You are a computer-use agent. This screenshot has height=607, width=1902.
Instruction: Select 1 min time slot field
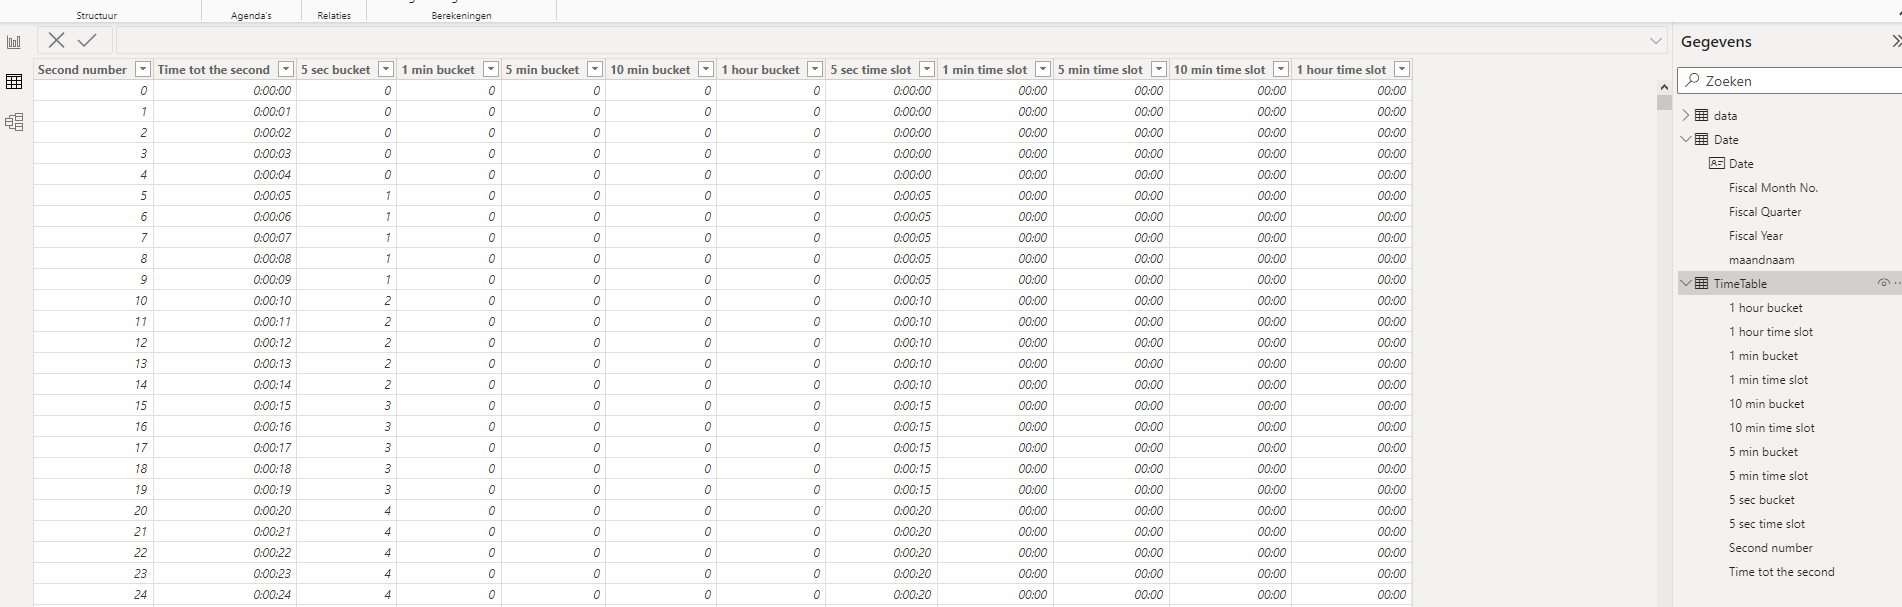pyautogui.click(x=1769, y=380)
